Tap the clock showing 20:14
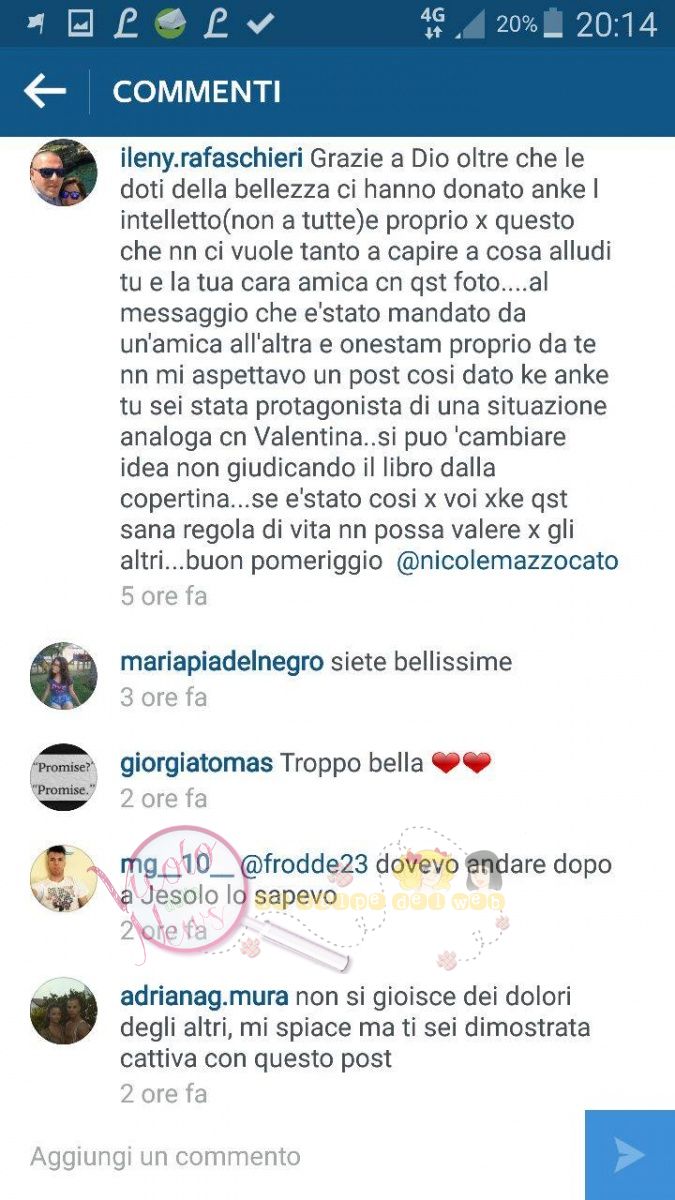 [617, 25]
